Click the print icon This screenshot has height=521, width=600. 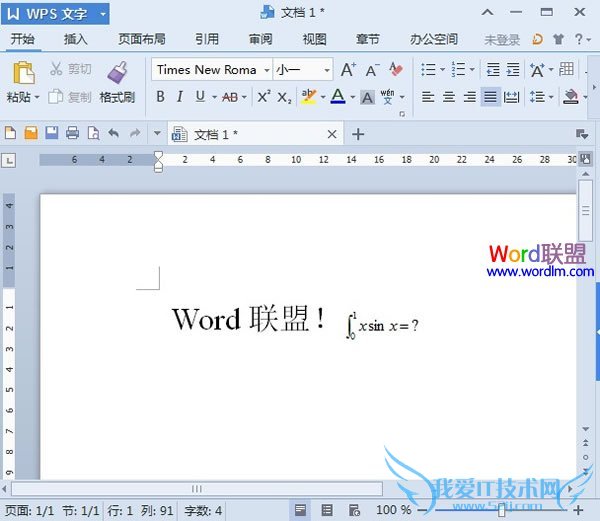pyautogui.click(x=72, y=133)
